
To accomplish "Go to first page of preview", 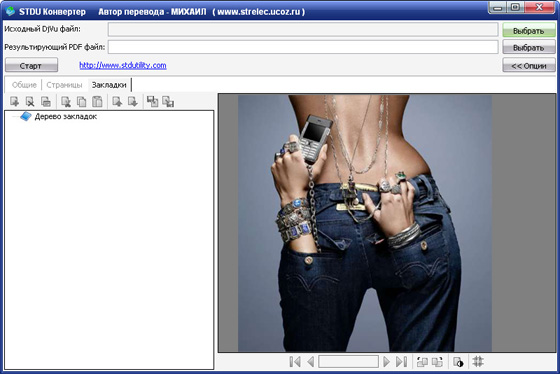I will tap(295, 361).
